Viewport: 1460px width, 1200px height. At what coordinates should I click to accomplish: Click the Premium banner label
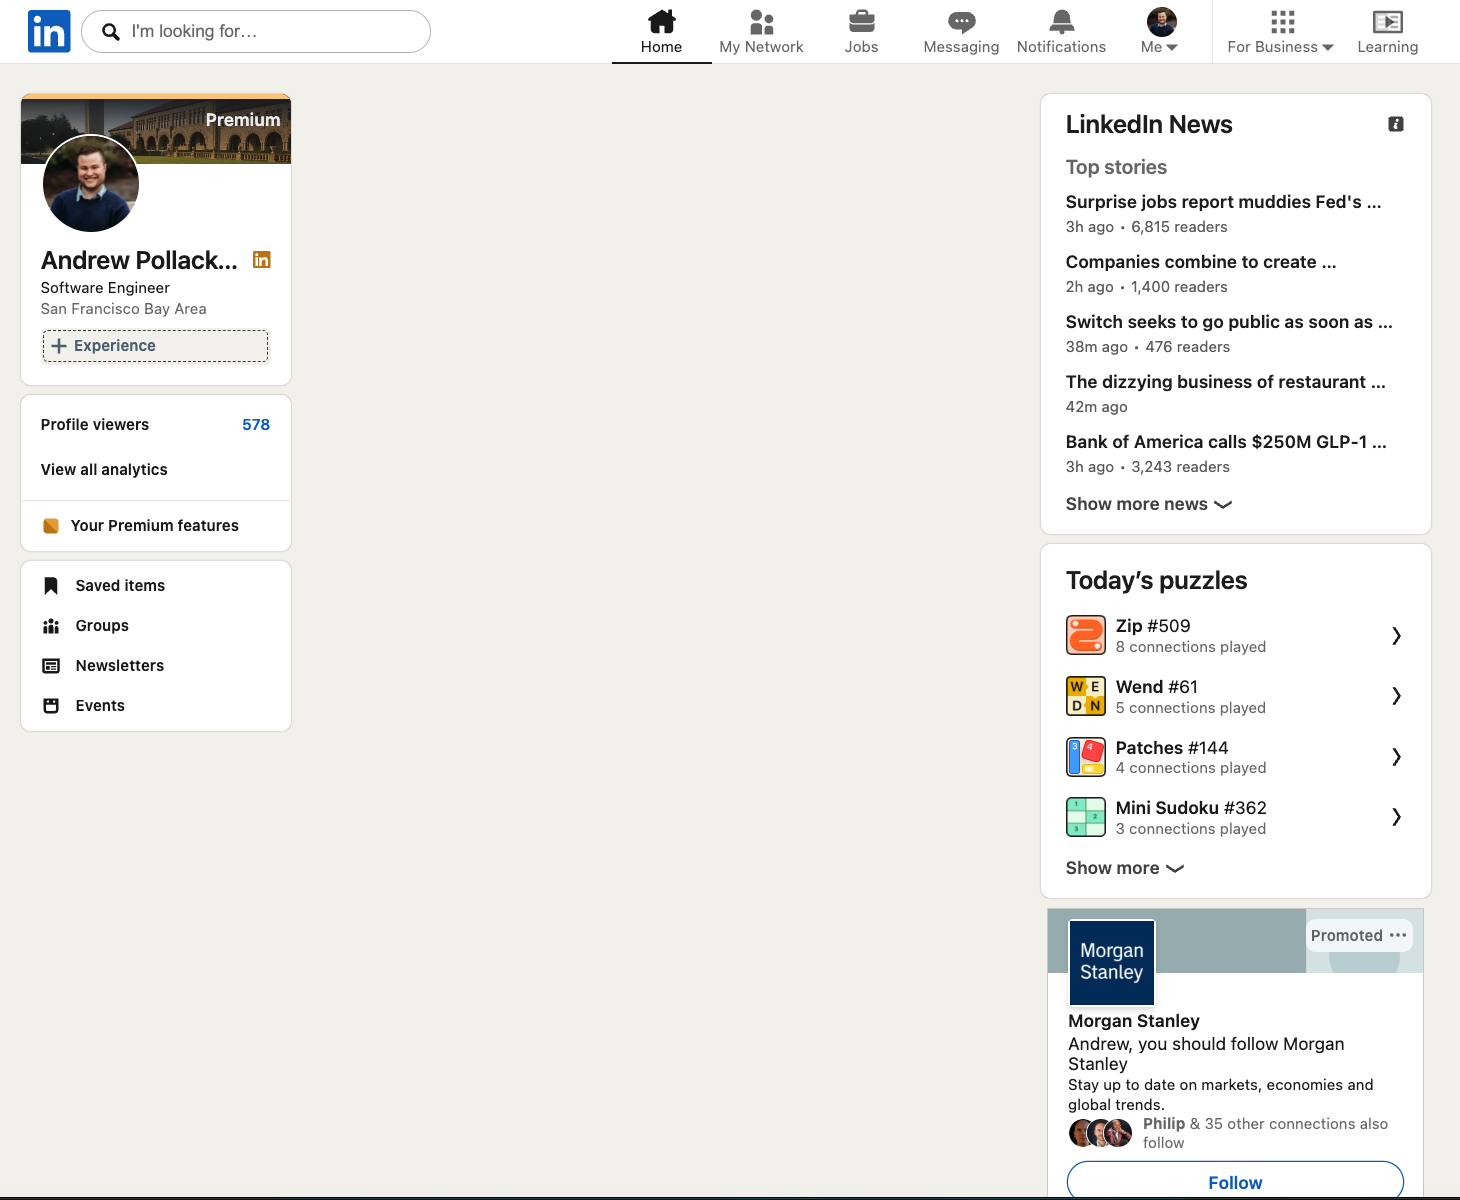click(243, 120)
